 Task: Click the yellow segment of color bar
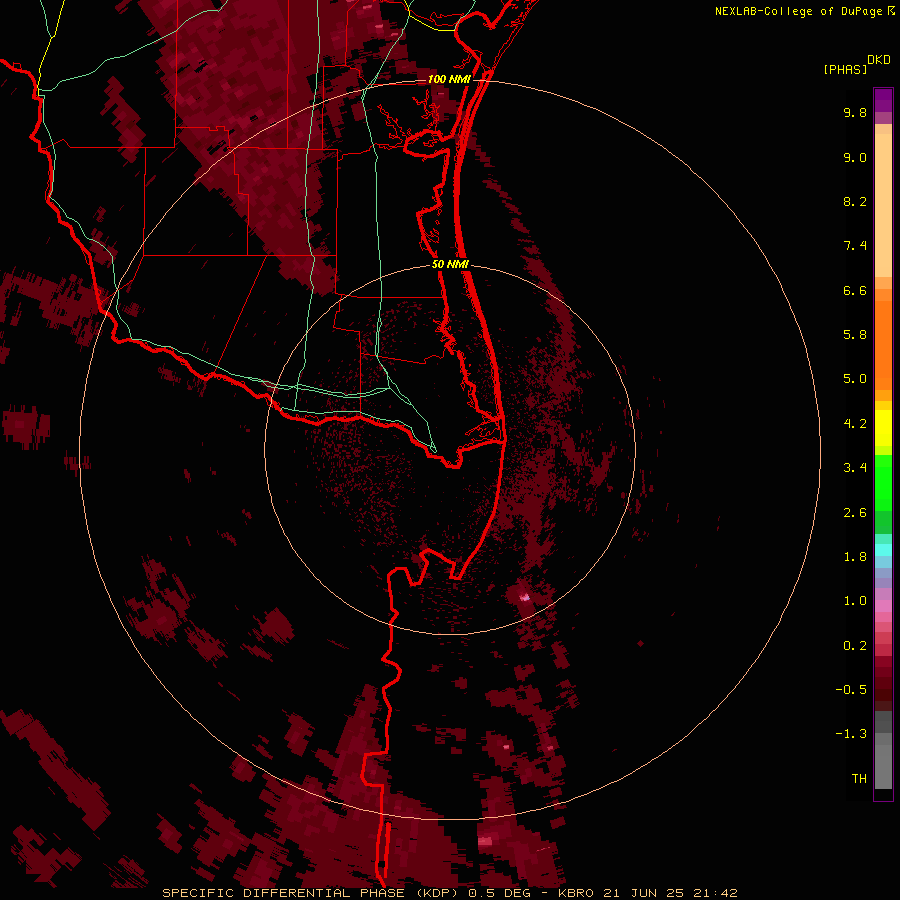tap(883, 428)
